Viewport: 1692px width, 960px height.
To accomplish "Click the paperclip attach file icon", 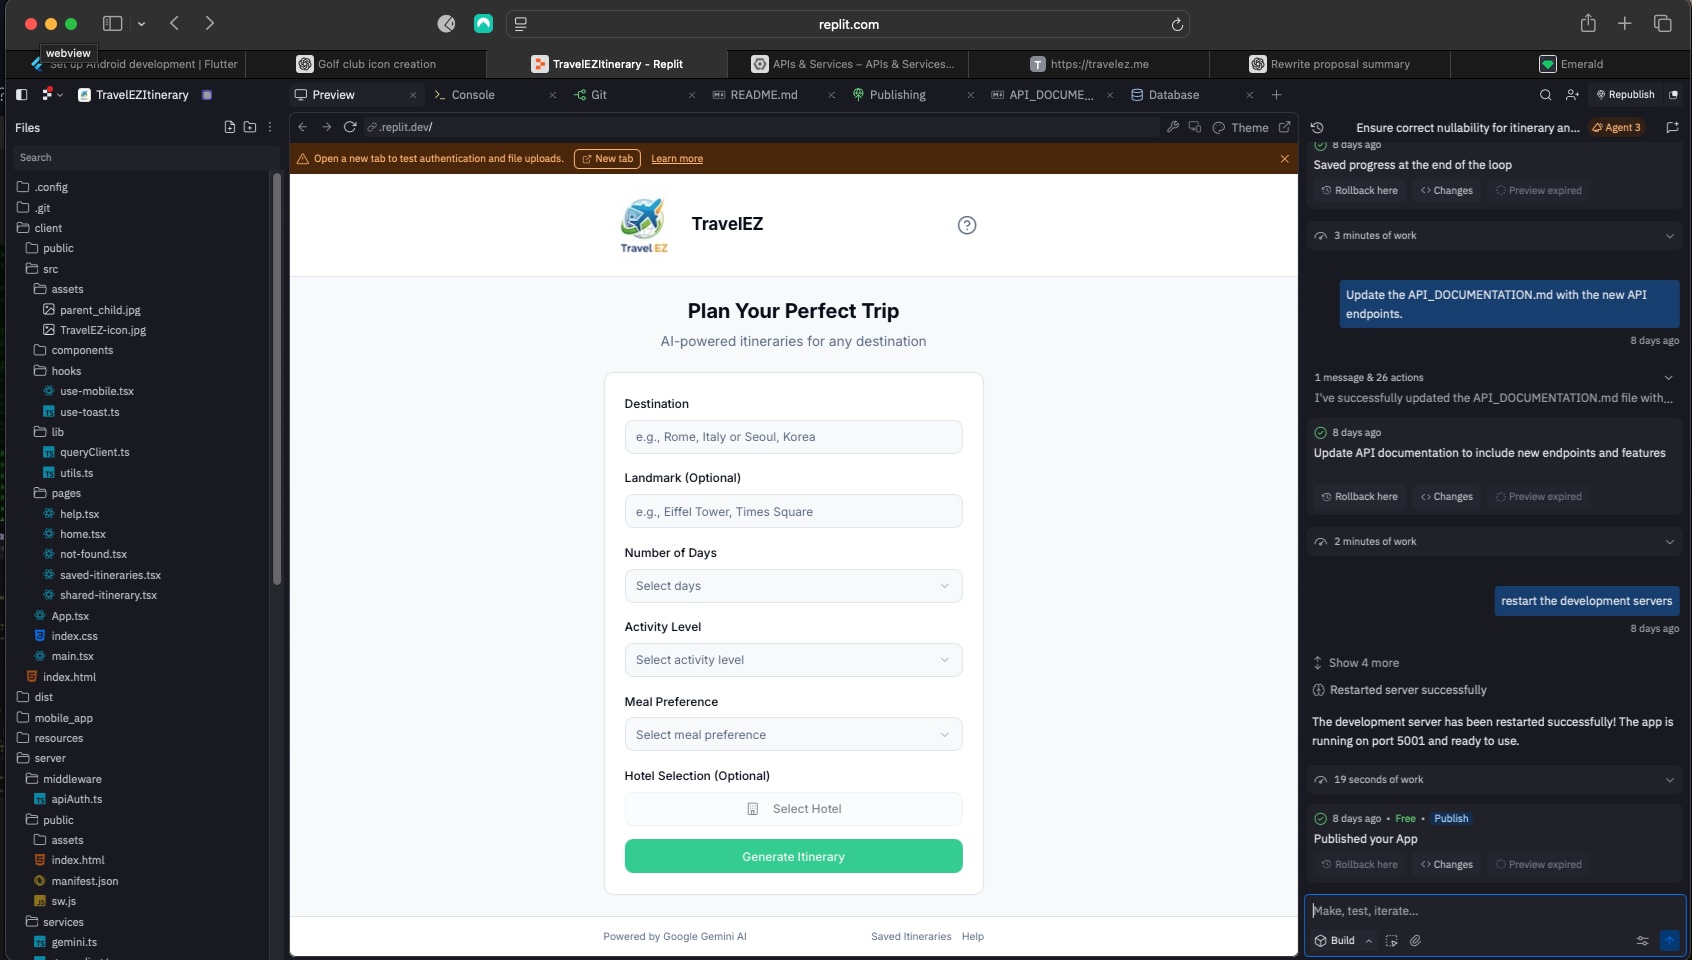I will pos(1415,940).
